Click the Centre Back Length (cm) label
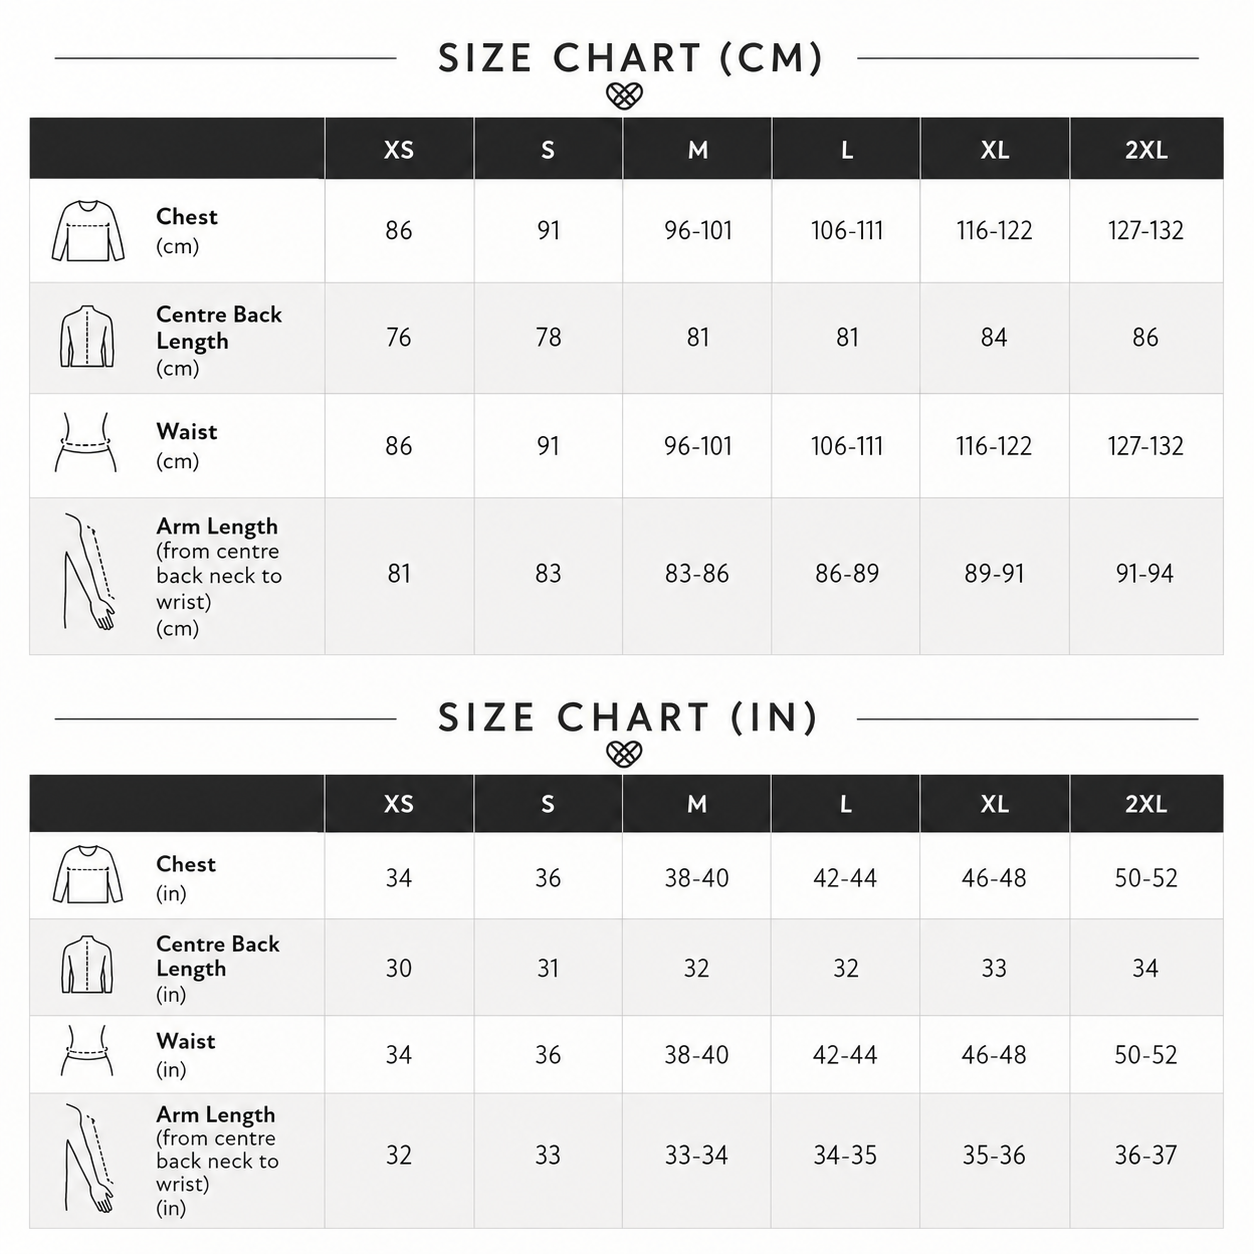Screen dimensions: 1254x1254 tap(219, 340)
